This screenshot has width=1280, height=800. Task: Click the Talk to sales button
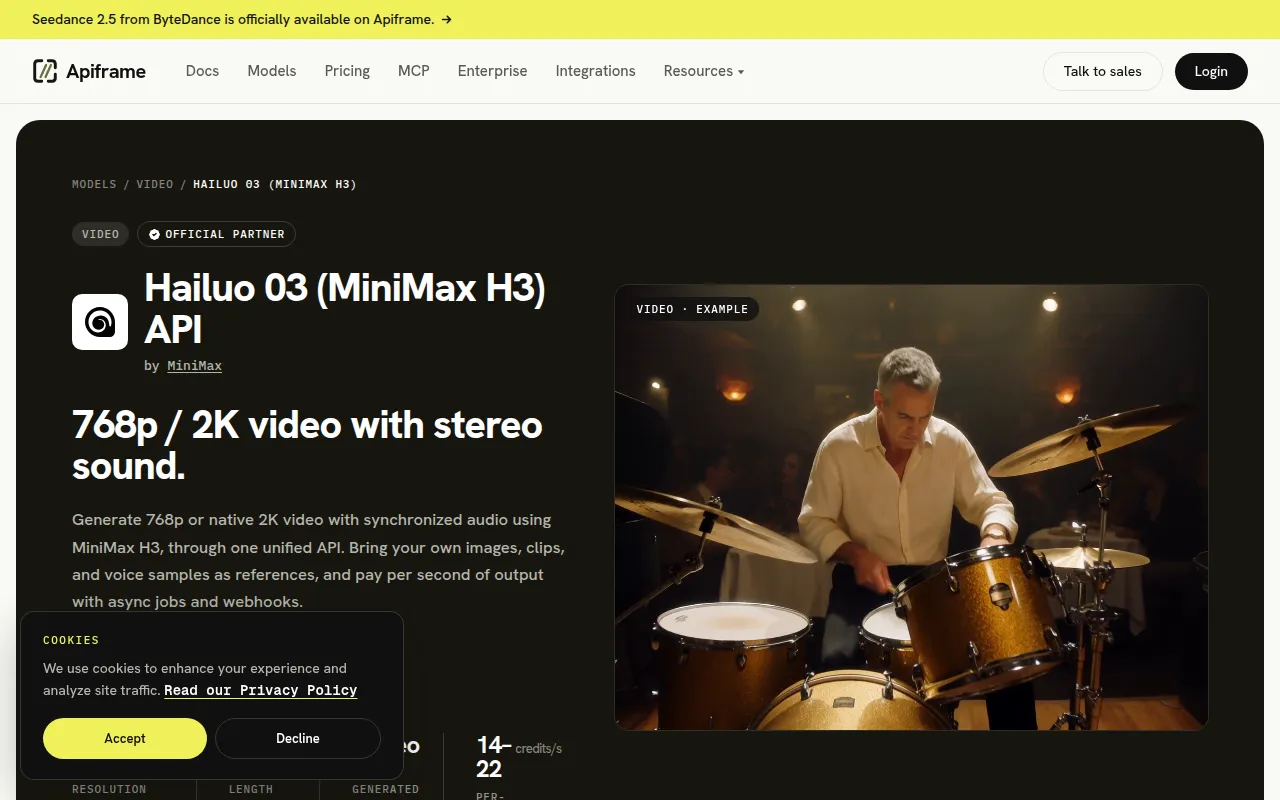tap(1102, 71)
